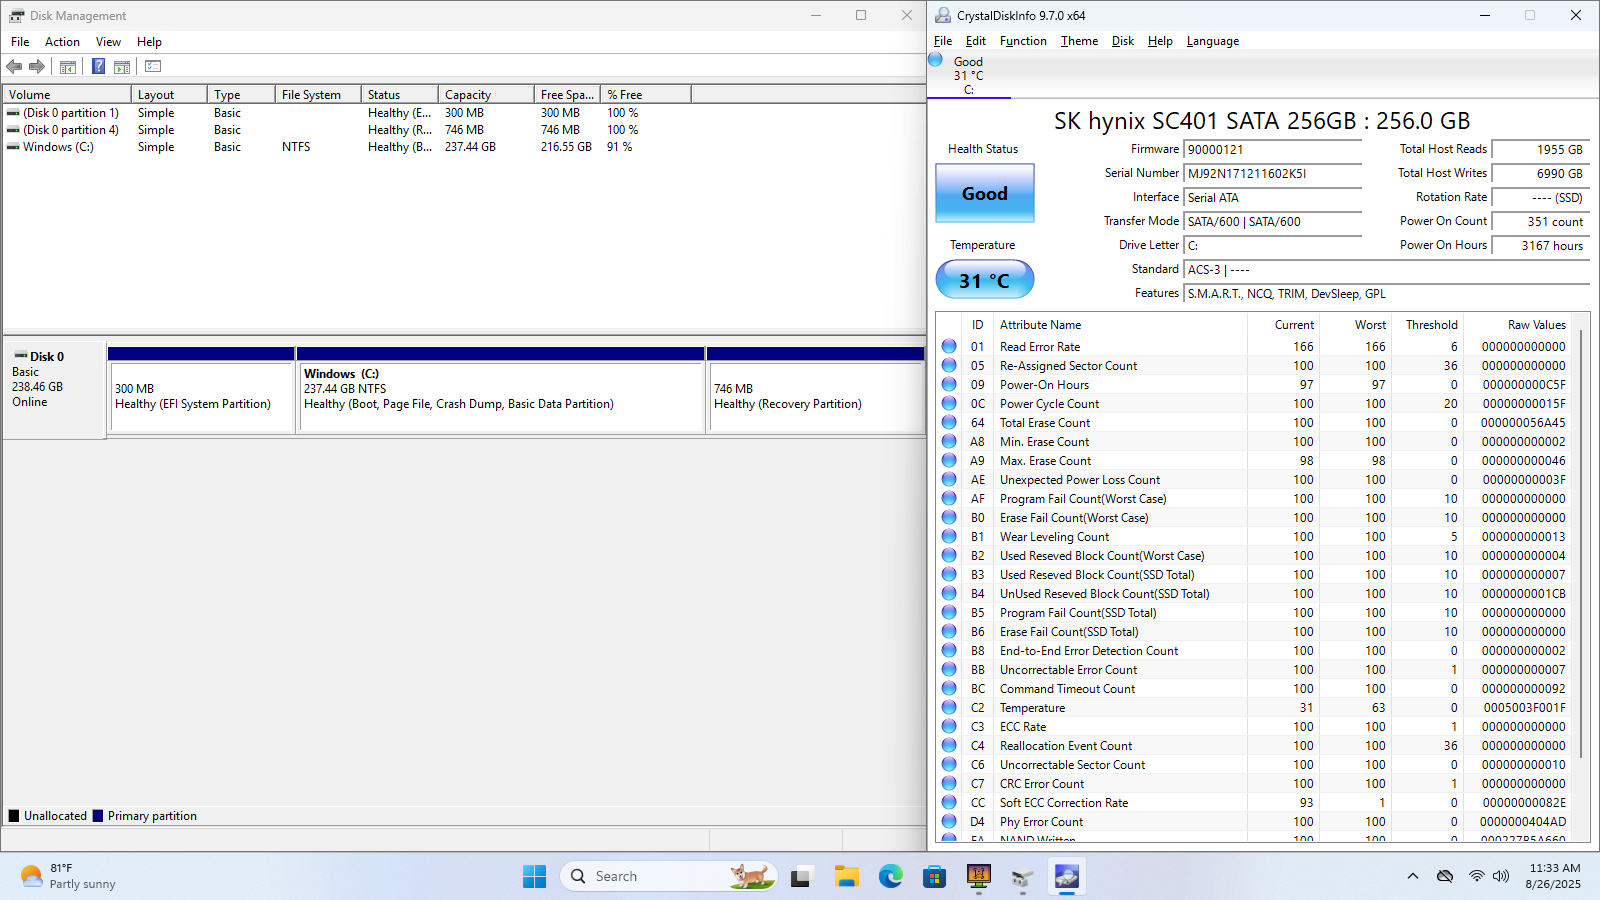Click the 31 °C temperature button
The image size is (1600, 900).
point(985,280)
